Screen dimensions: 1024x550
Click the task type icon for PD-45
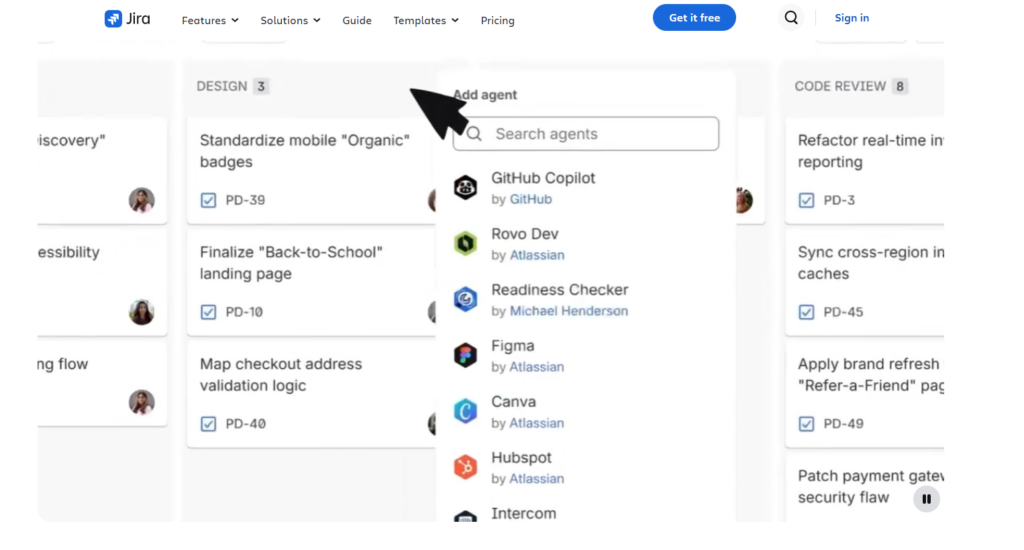pos(807,312)
